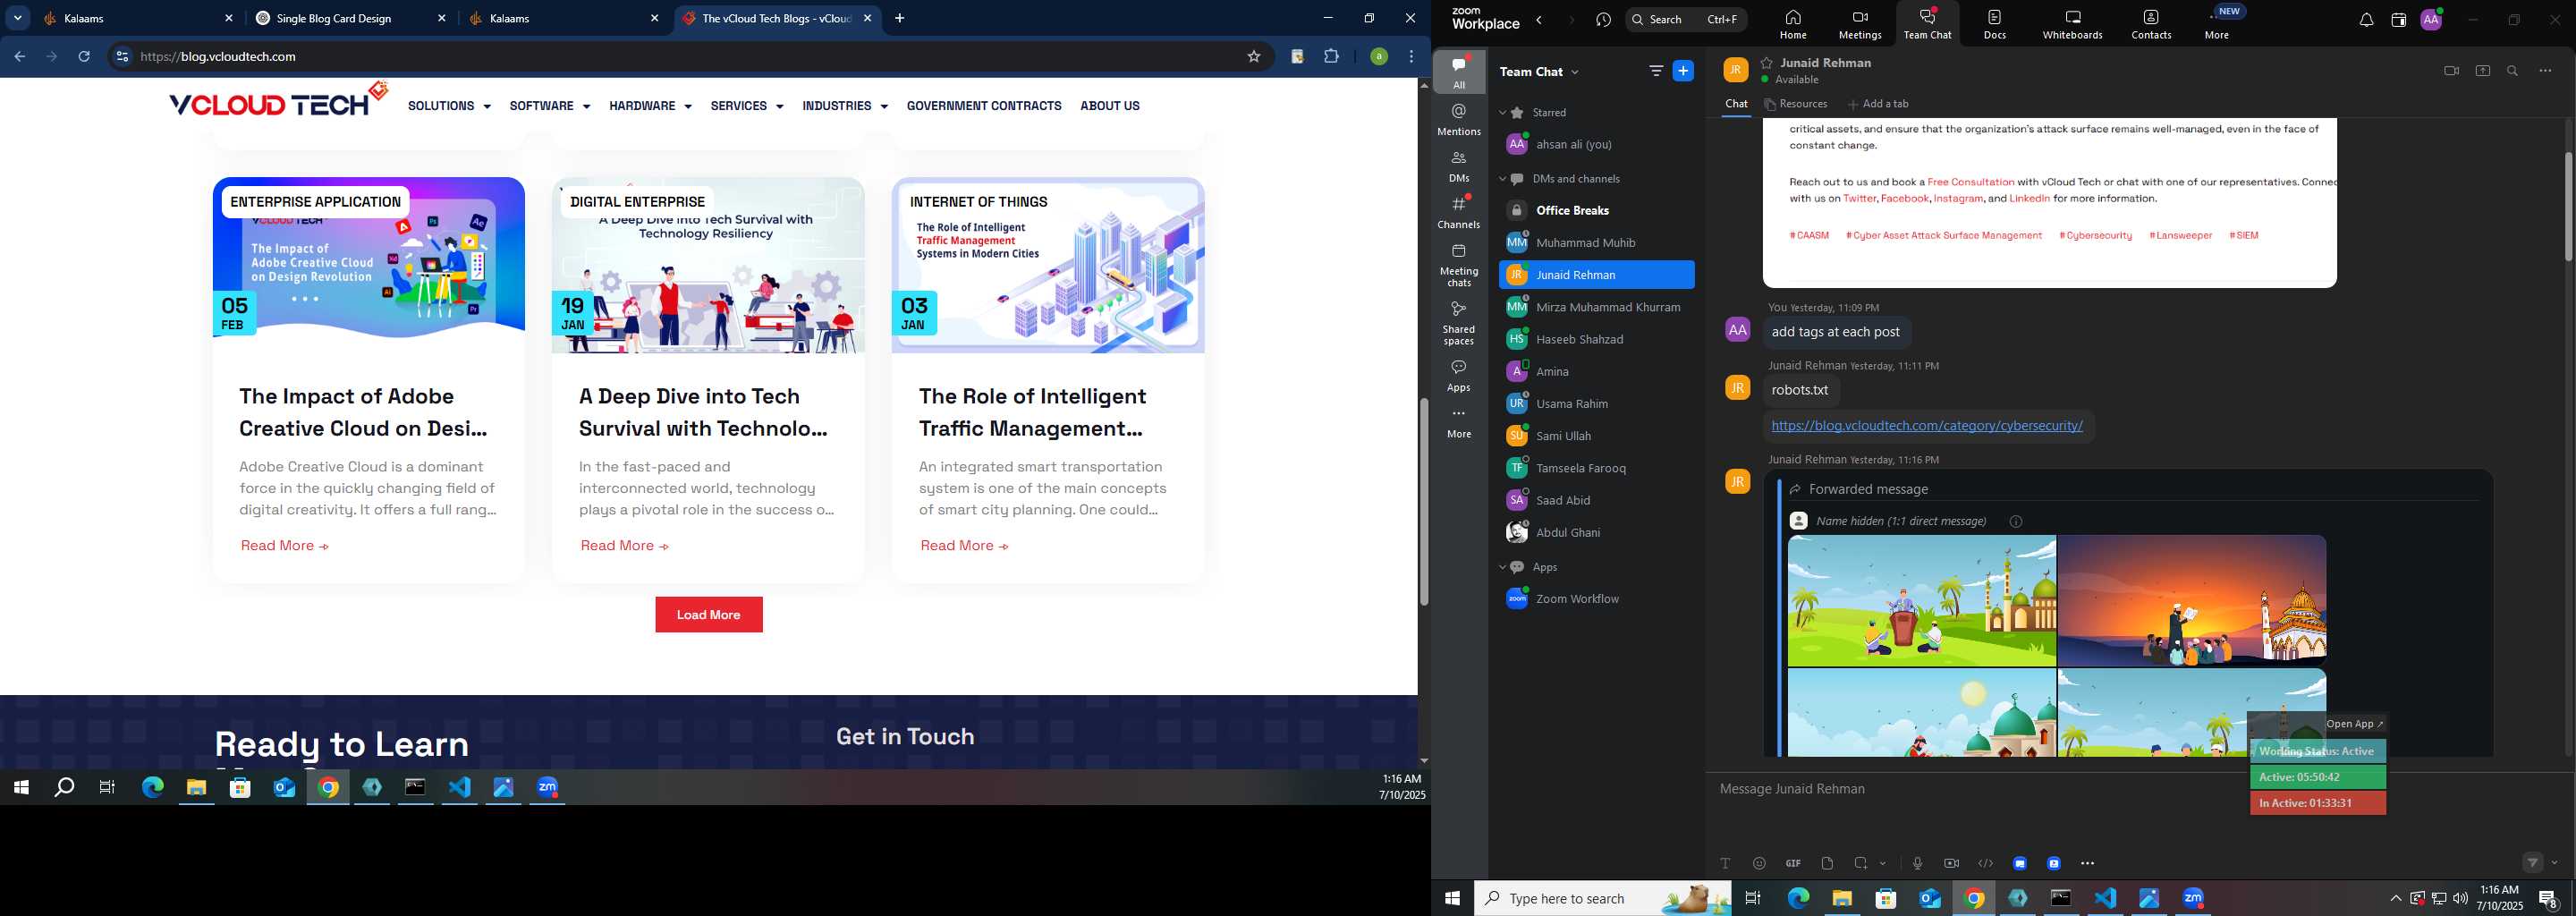Click the browser page vertical scrollbar
Viewport: 2576px width, 916px height.
[1423, 502]
